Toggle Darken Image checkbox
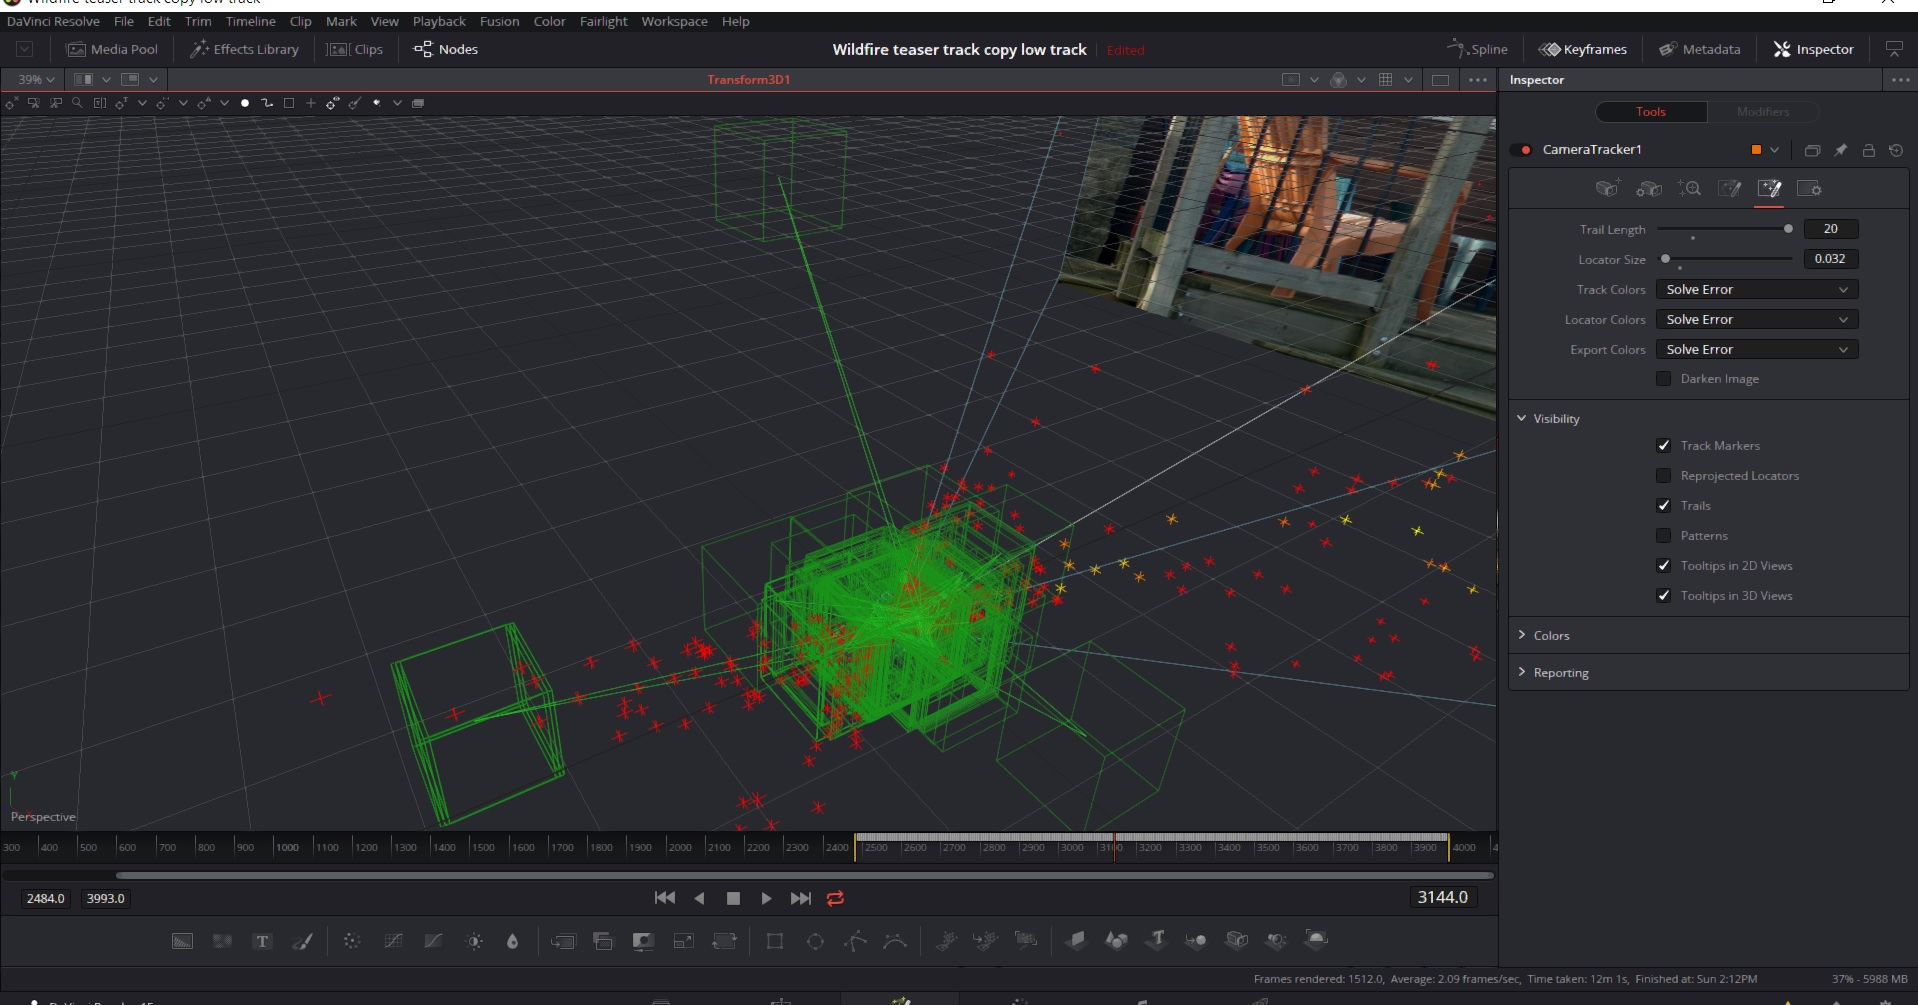 click(x=1664, y=378)
